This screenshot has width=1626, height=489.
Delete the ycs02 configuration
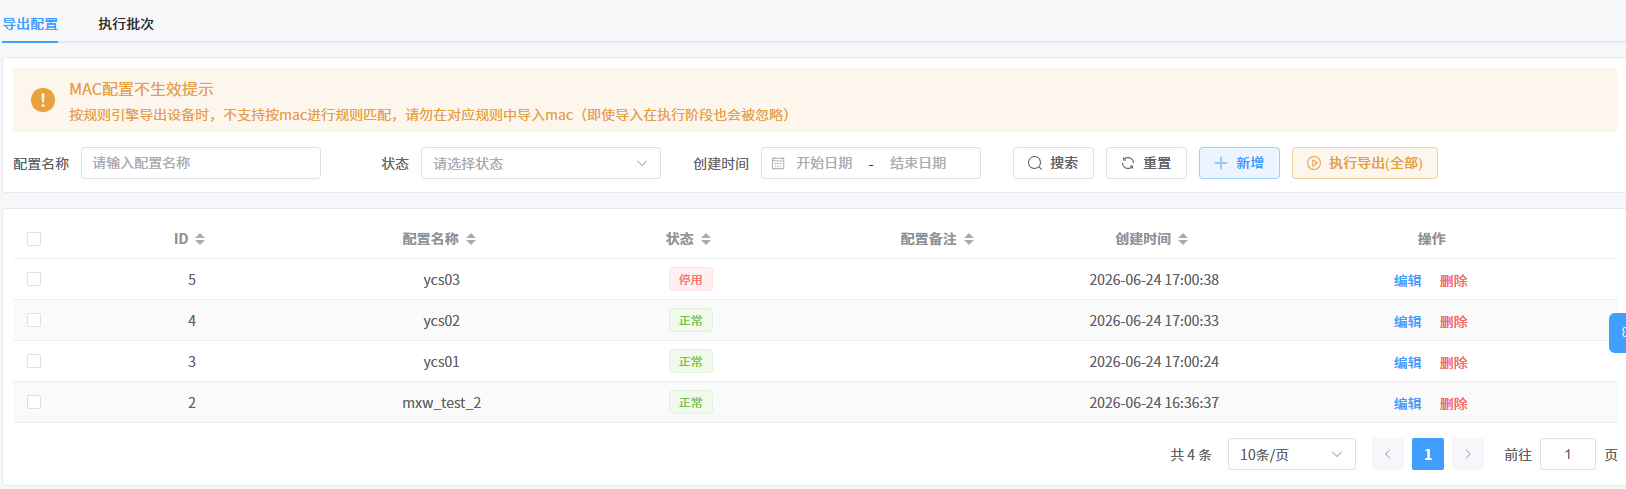(x=1454, y=322)
